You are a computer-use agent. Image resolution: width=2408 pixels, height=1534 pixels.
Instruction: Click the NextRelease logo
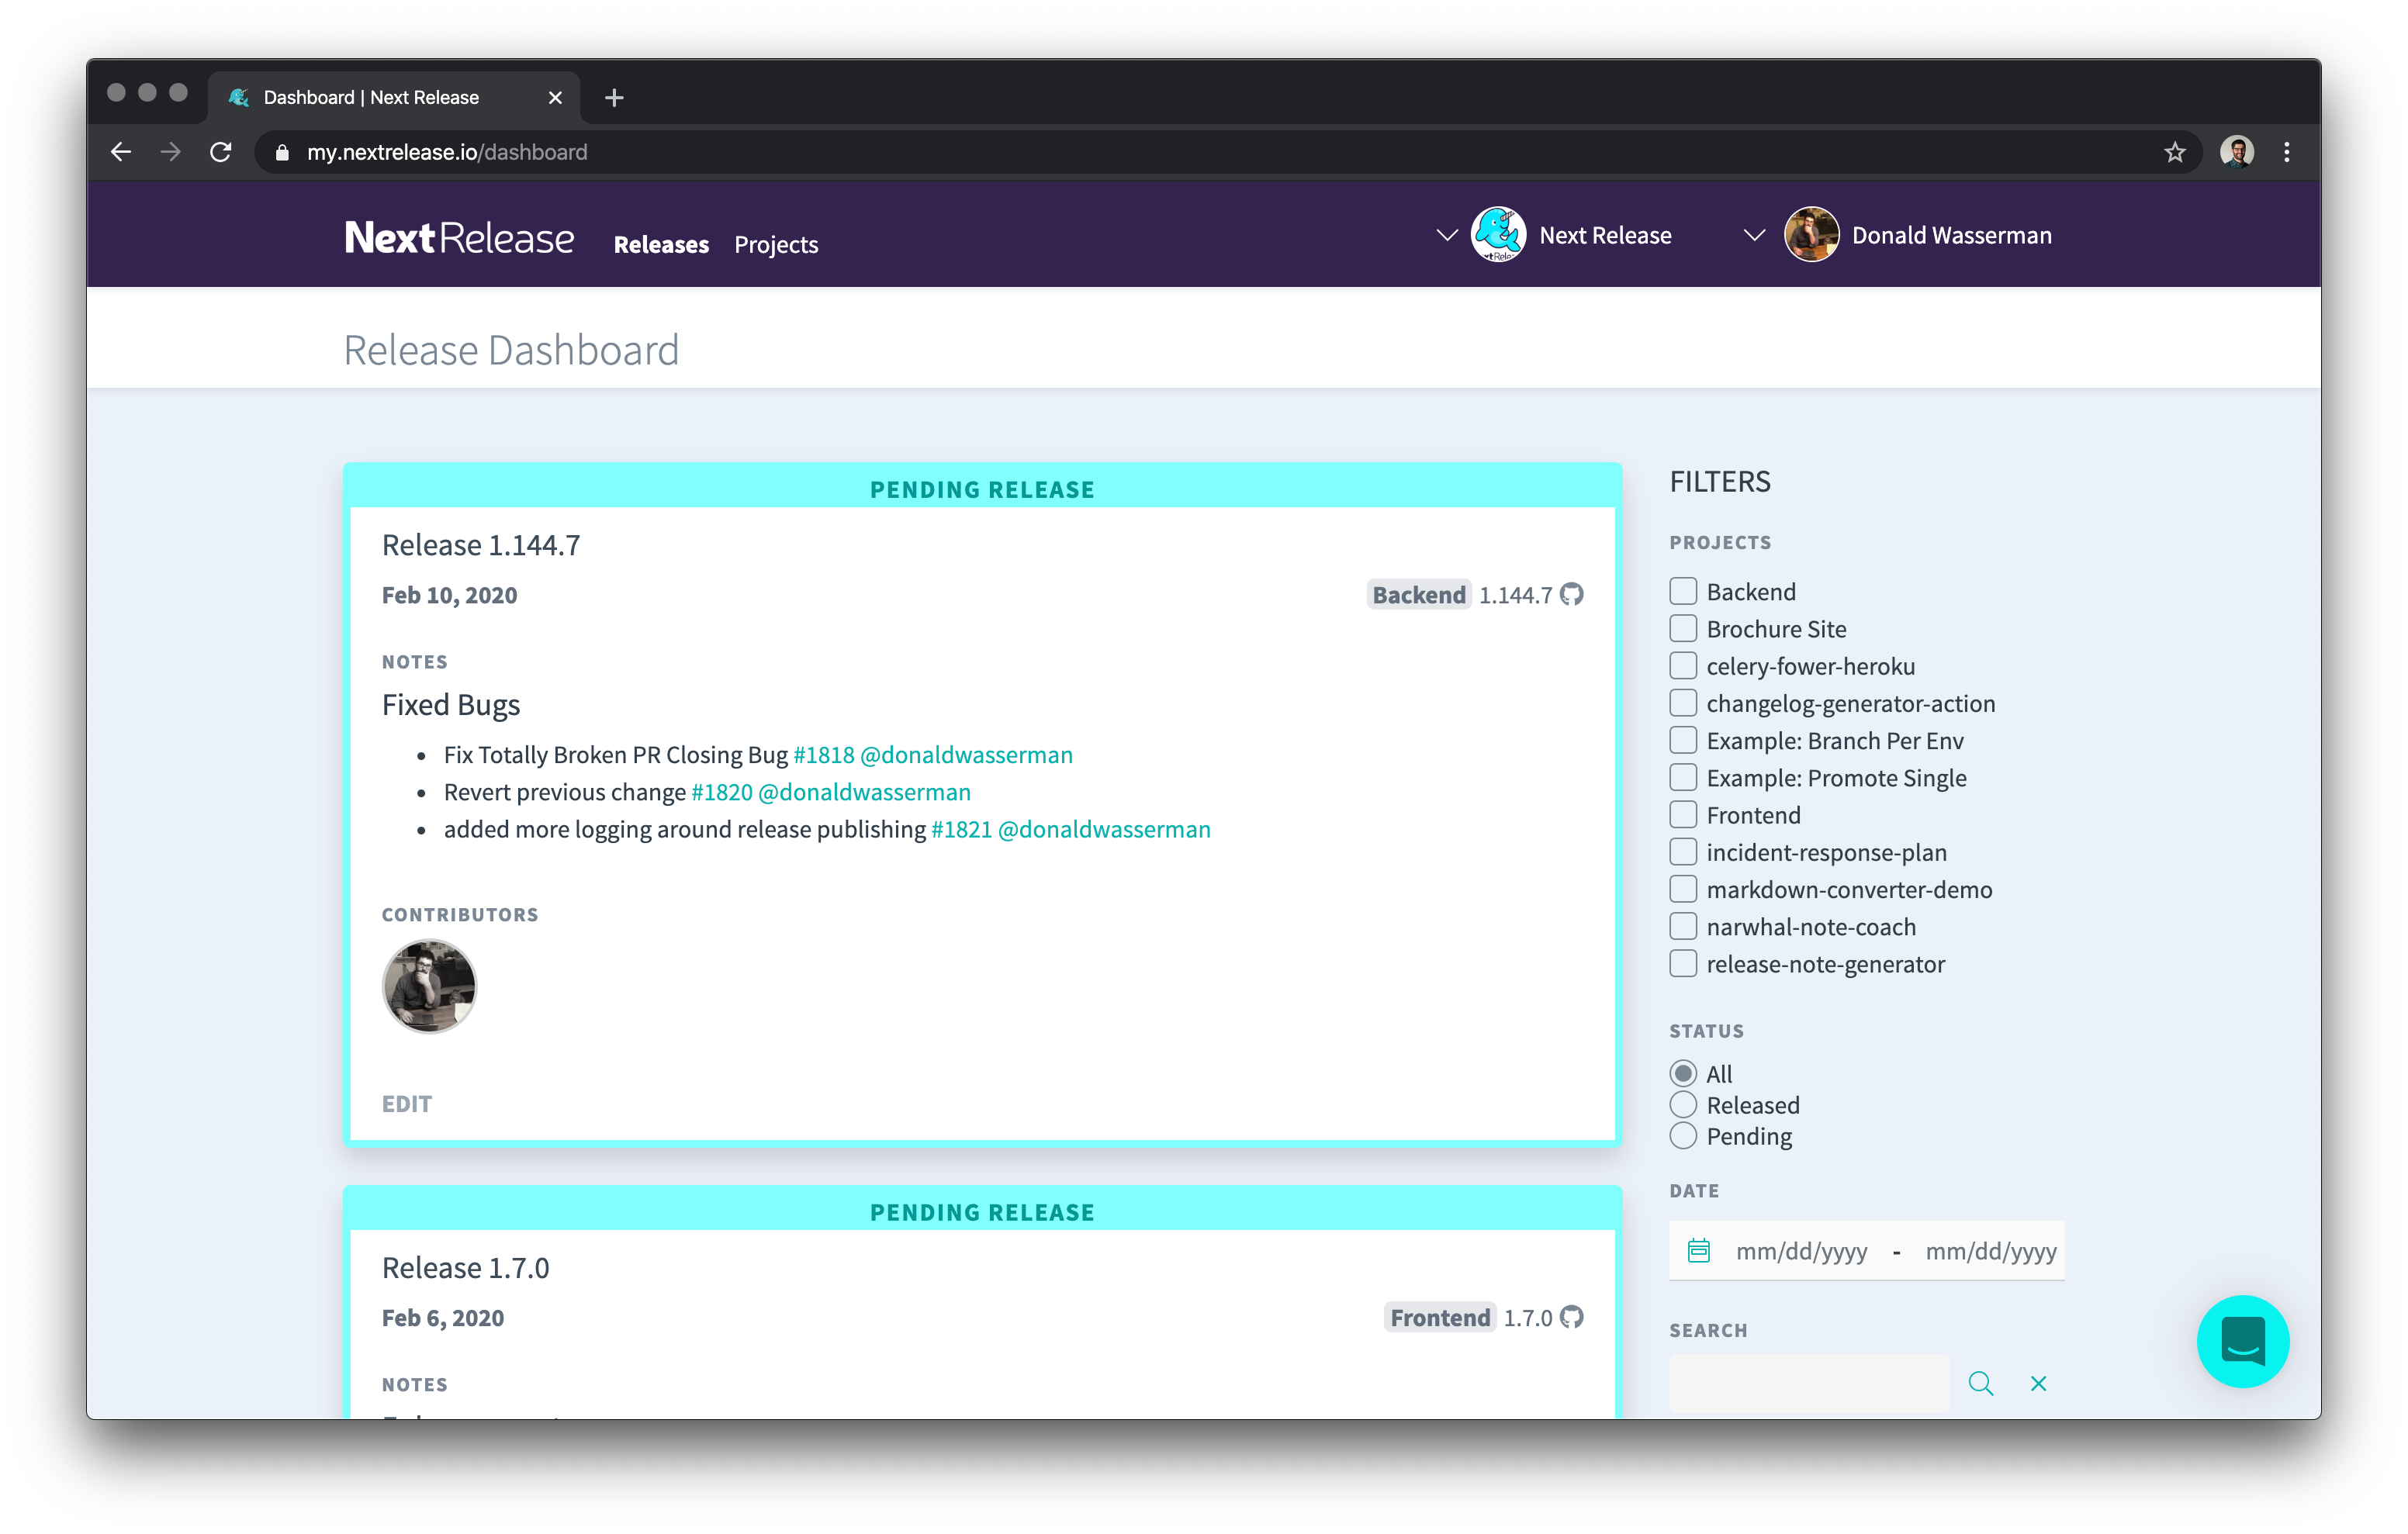[x=459, y=238]
